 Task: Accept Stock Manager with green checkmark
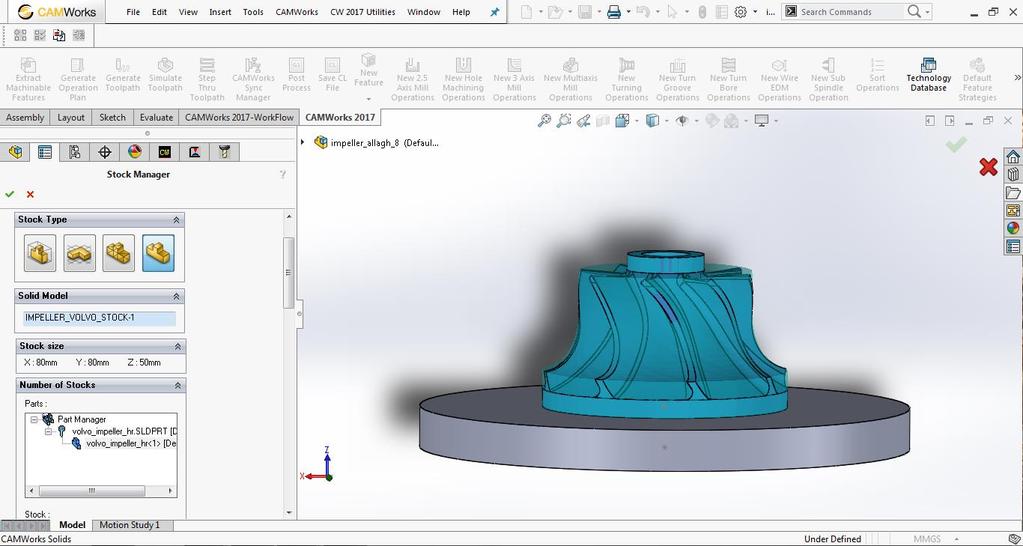10,194
